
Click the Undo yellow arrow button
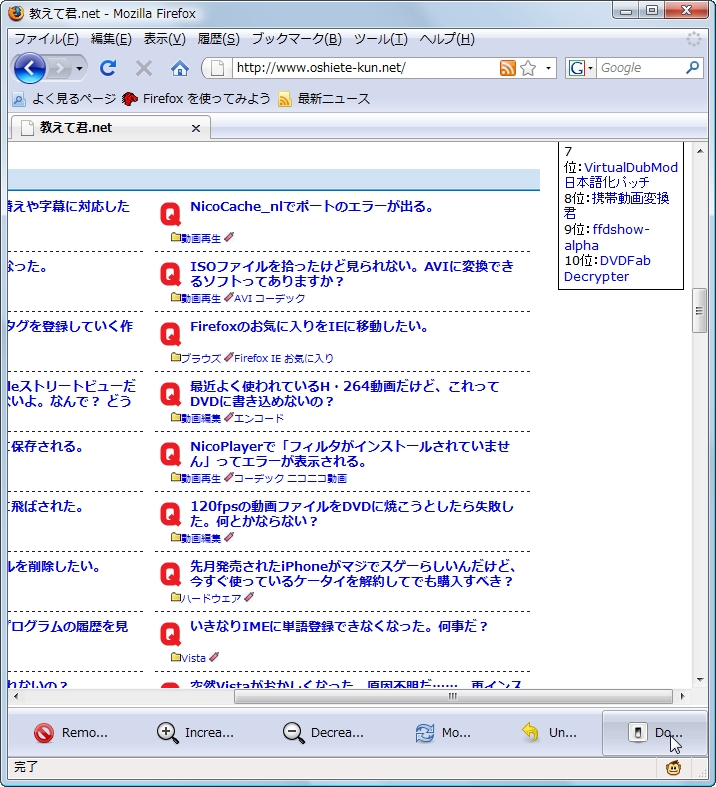point(549,733)
